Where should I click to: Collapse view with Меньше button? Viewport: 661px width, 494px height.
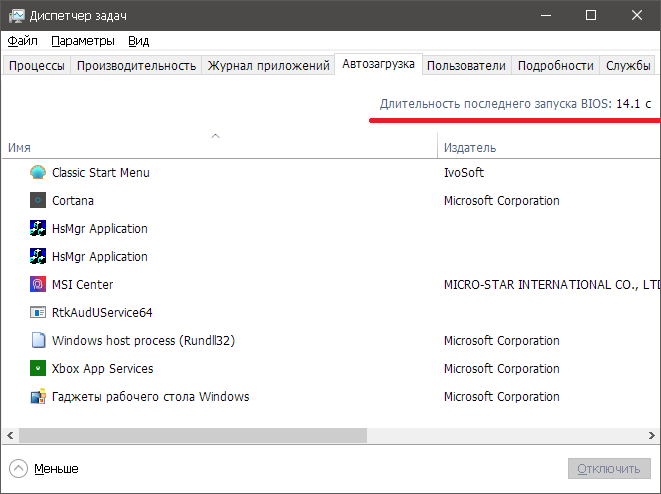[x=44, y=468]
